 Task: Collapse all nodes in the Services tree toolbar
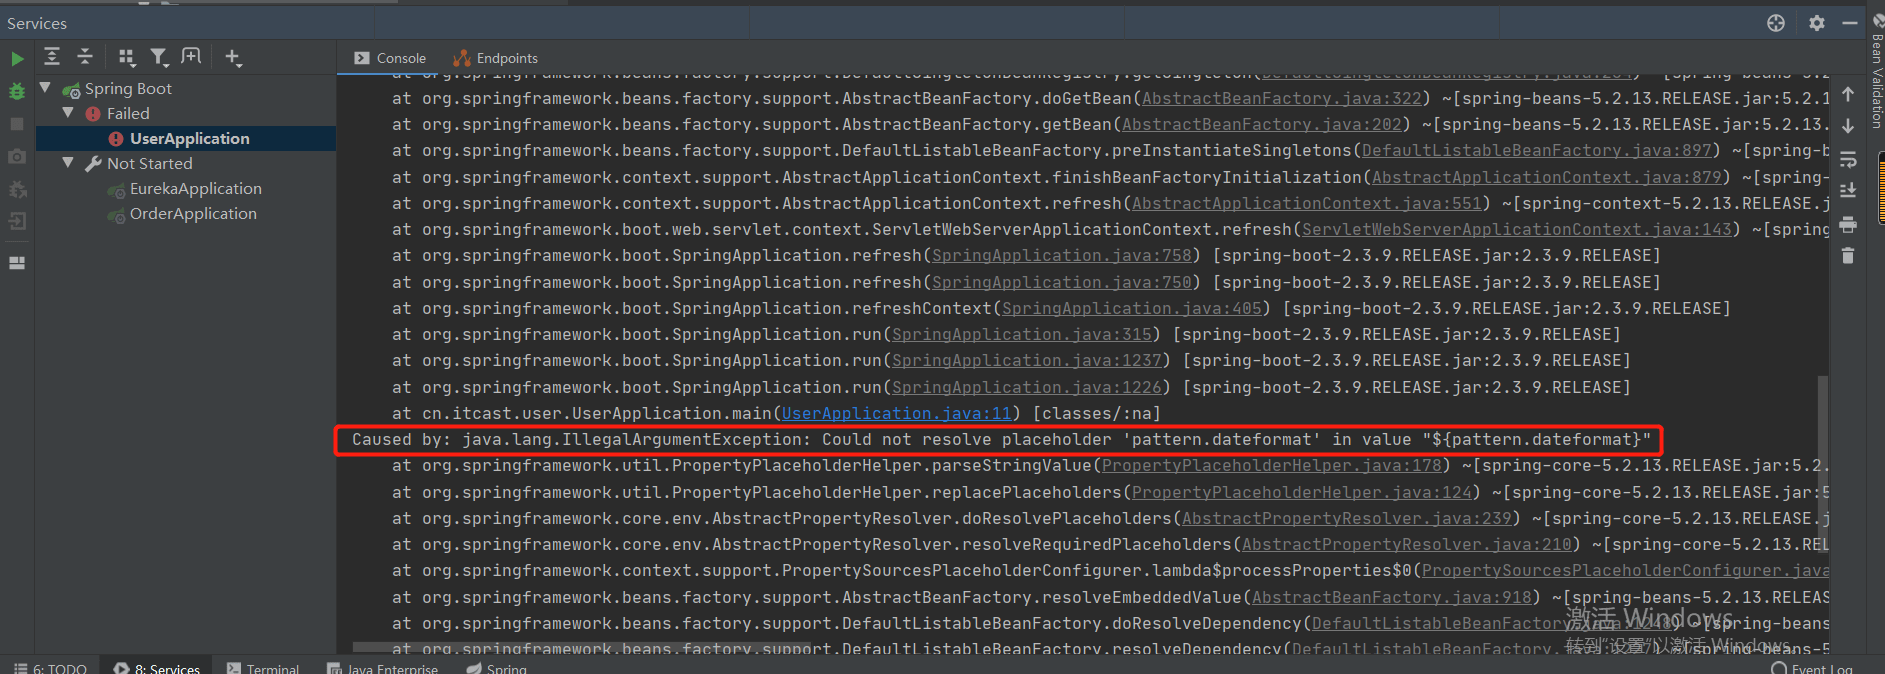point(85,57)
